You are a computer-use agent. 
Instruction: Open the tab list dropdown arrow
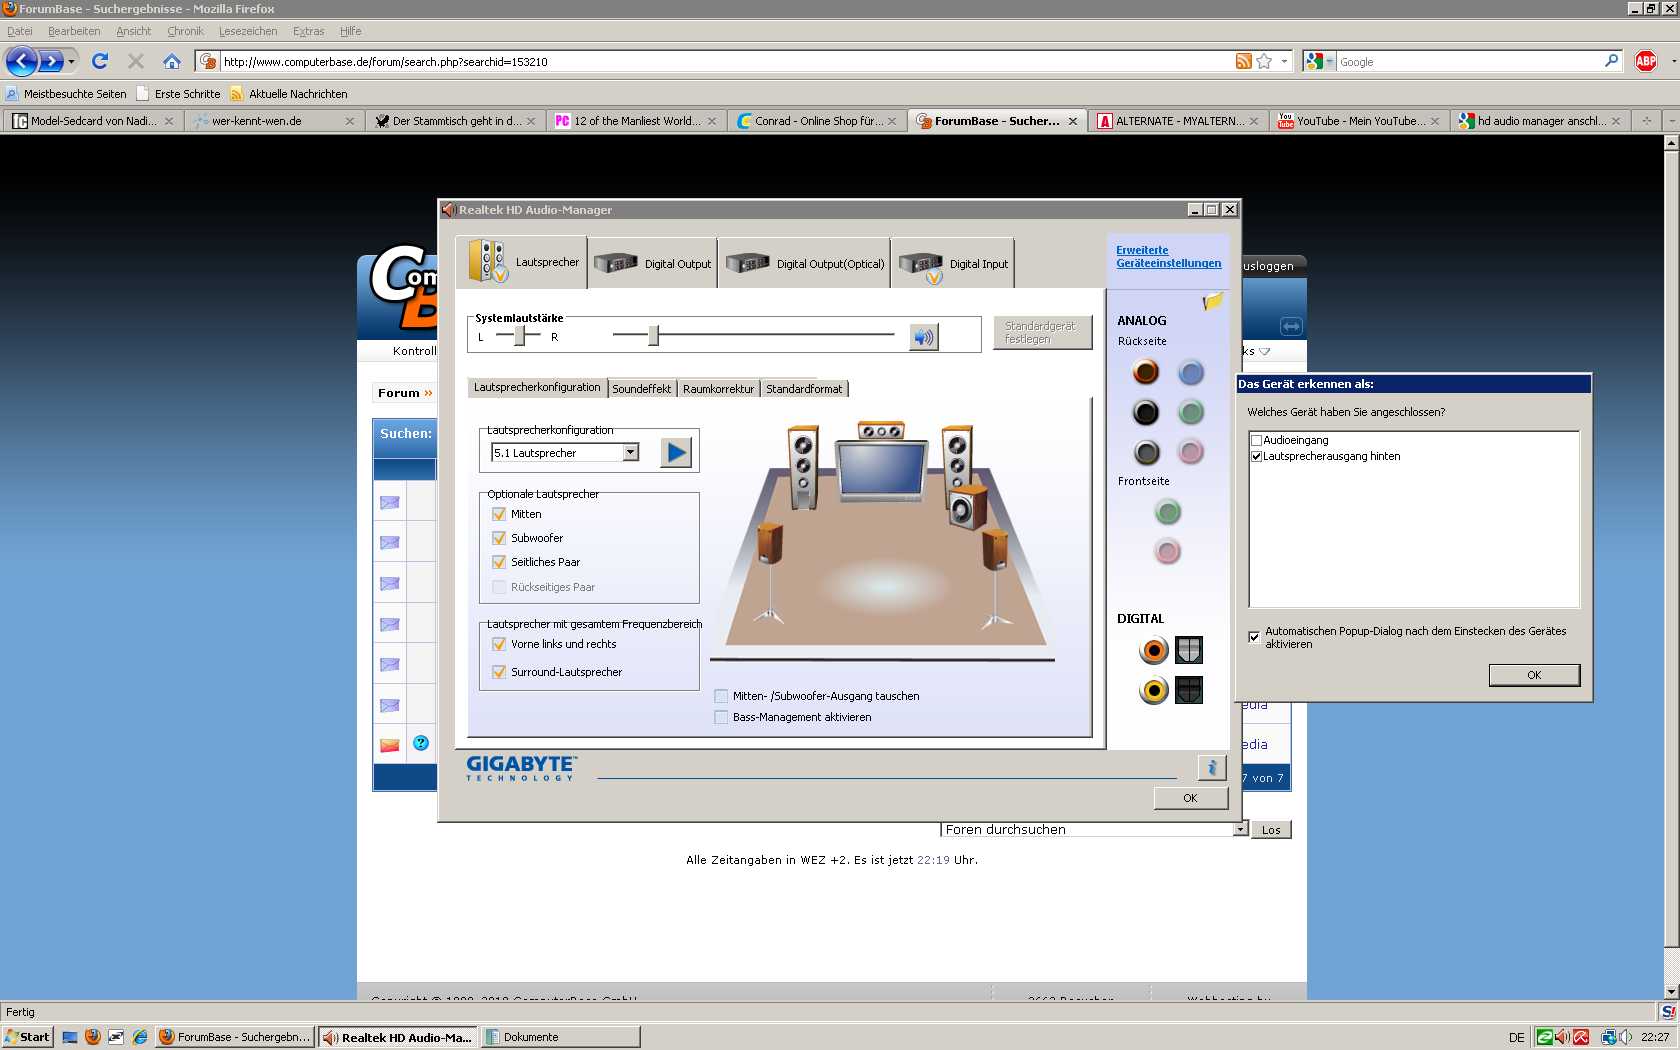click(1670, 121)
